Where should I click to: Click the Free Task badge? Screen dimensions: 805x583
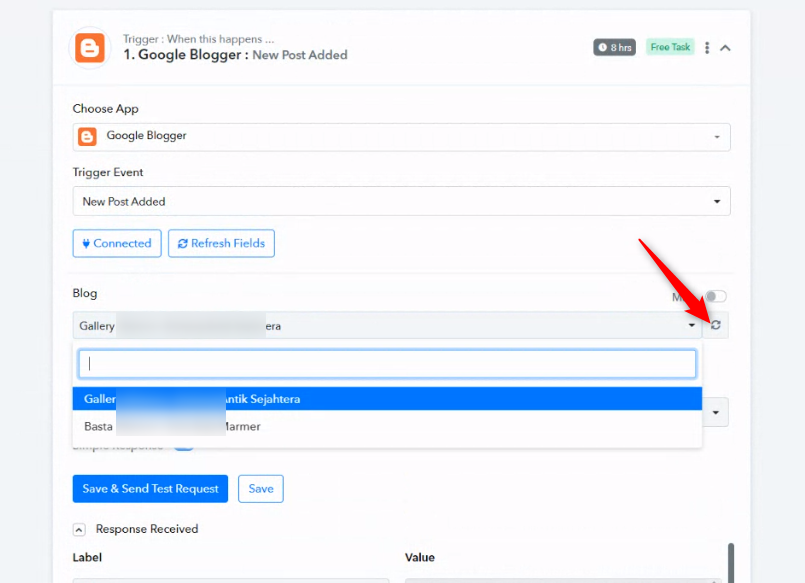click(670, 47)
